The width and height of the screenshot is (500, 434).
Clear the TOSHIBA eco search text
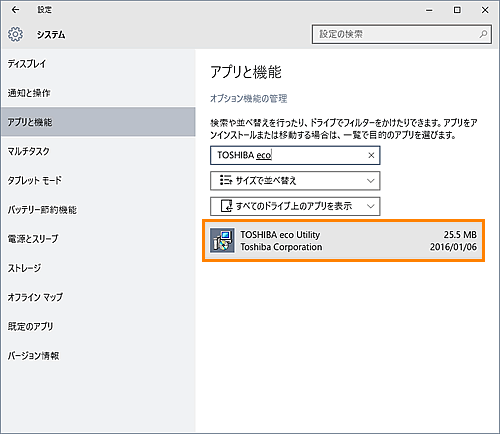point(371,155)
